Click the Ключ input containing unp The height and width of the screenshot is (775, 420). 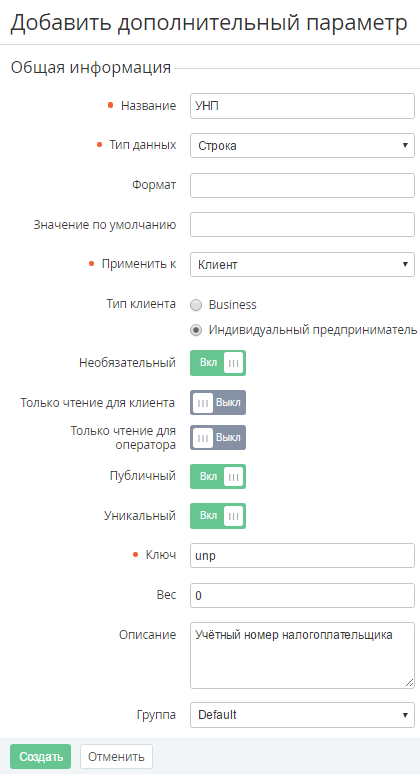302,556
